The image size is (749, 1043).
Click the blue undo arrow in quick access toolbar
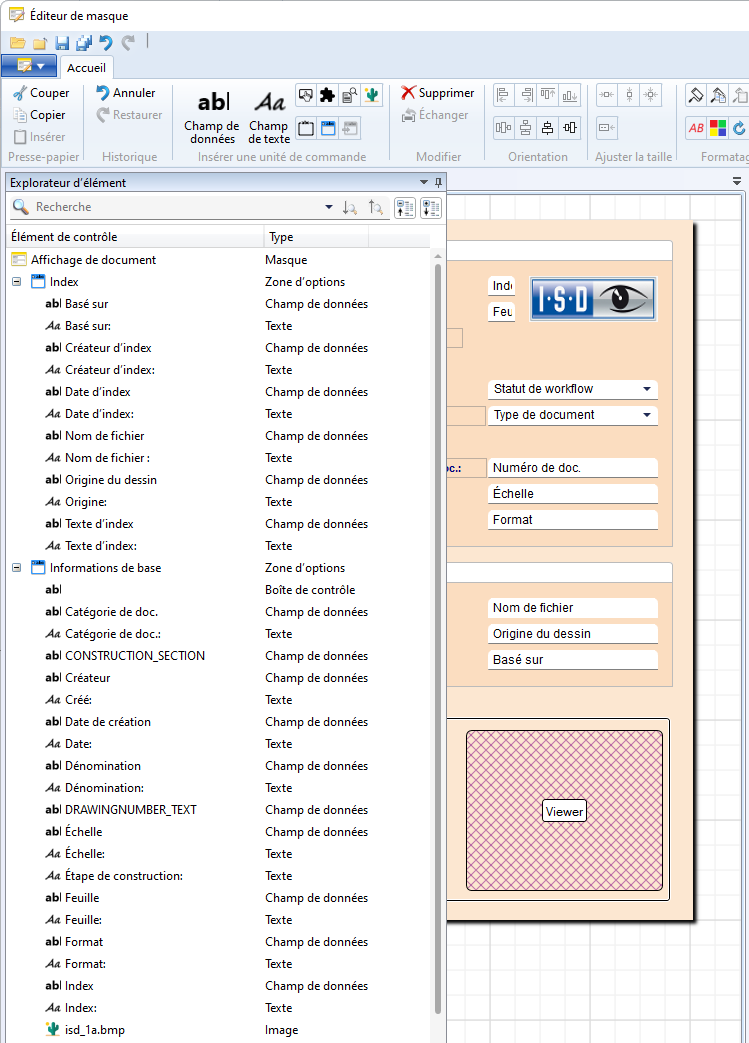point(106,43)
